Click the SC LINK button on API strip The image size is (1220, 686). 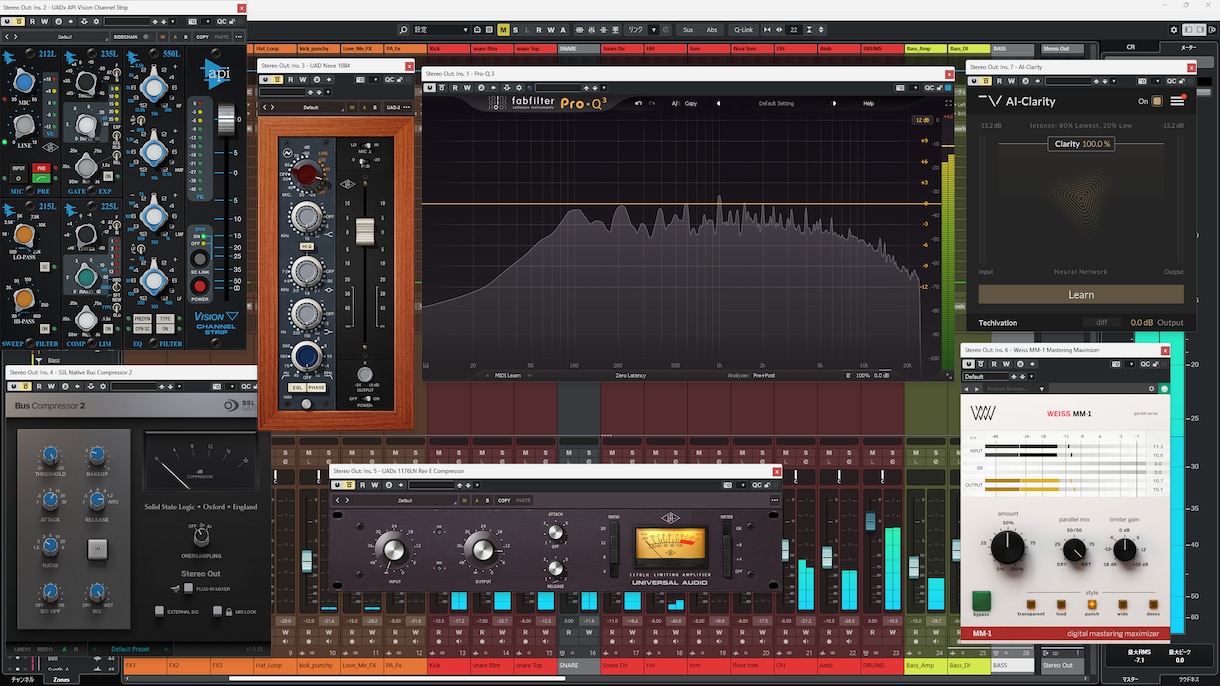coord(199,259)
